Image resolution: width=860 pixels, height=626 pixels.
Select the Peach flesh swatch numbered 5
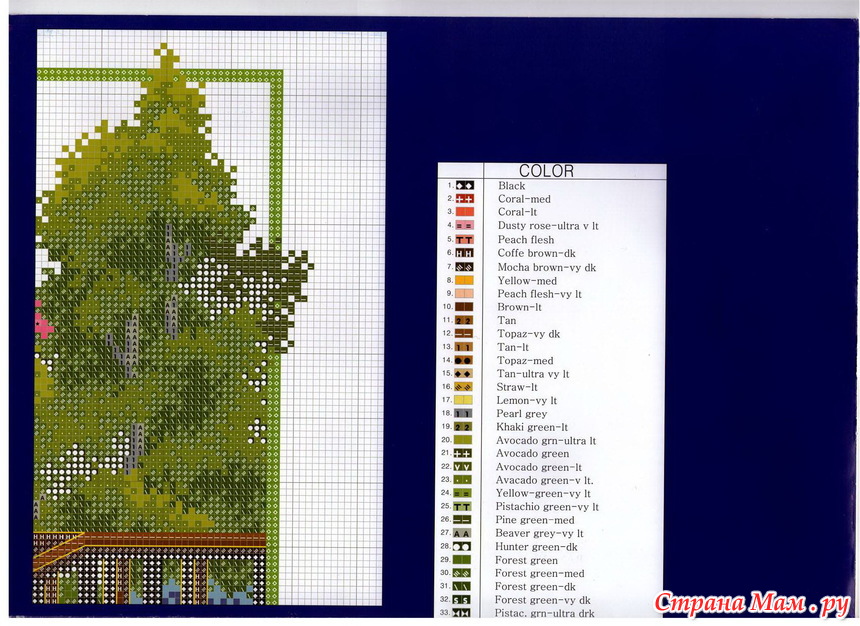(x=465, y=240)
